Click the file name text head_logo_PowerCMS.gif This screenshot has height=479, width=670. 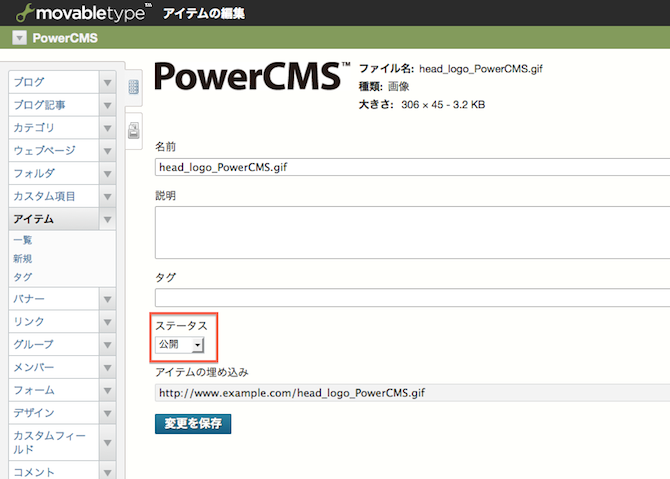pos(481,69)
